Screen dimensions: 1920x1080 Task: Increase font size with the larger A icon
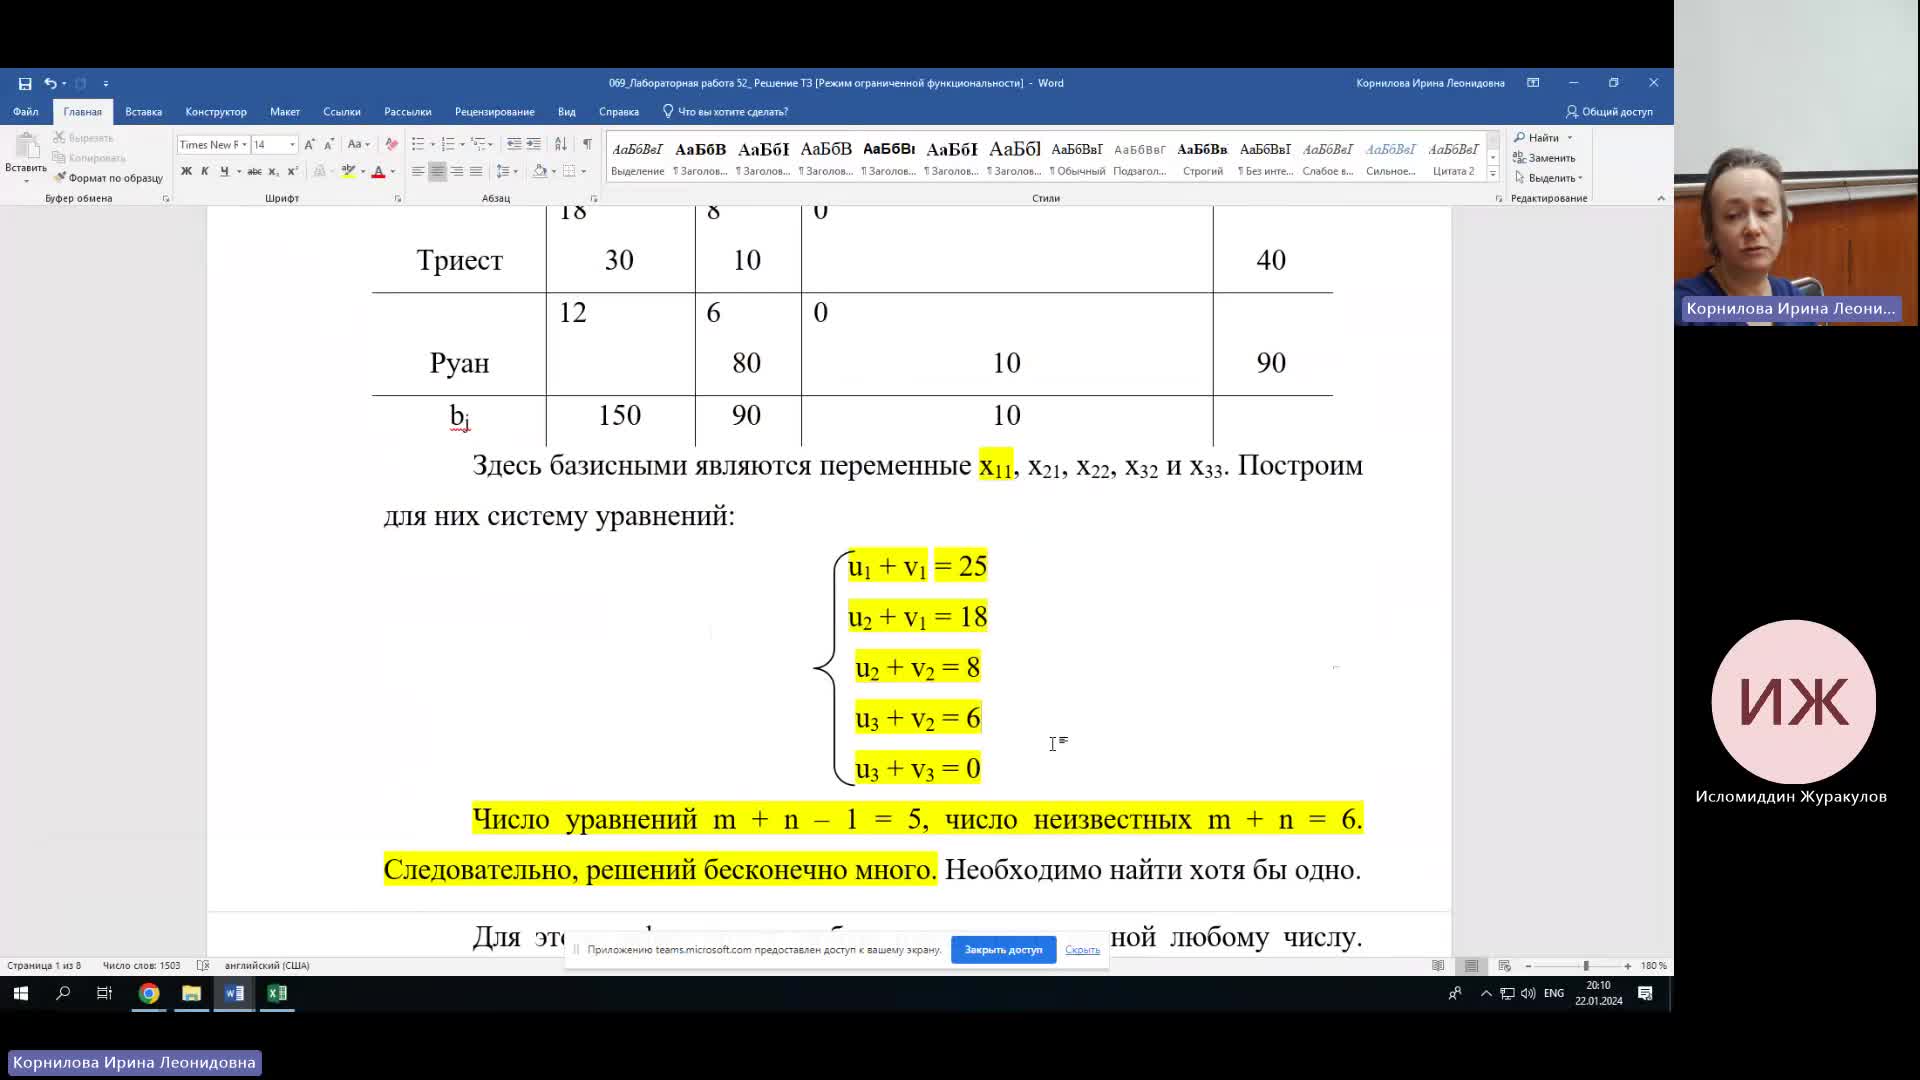(x=310, y=144)
